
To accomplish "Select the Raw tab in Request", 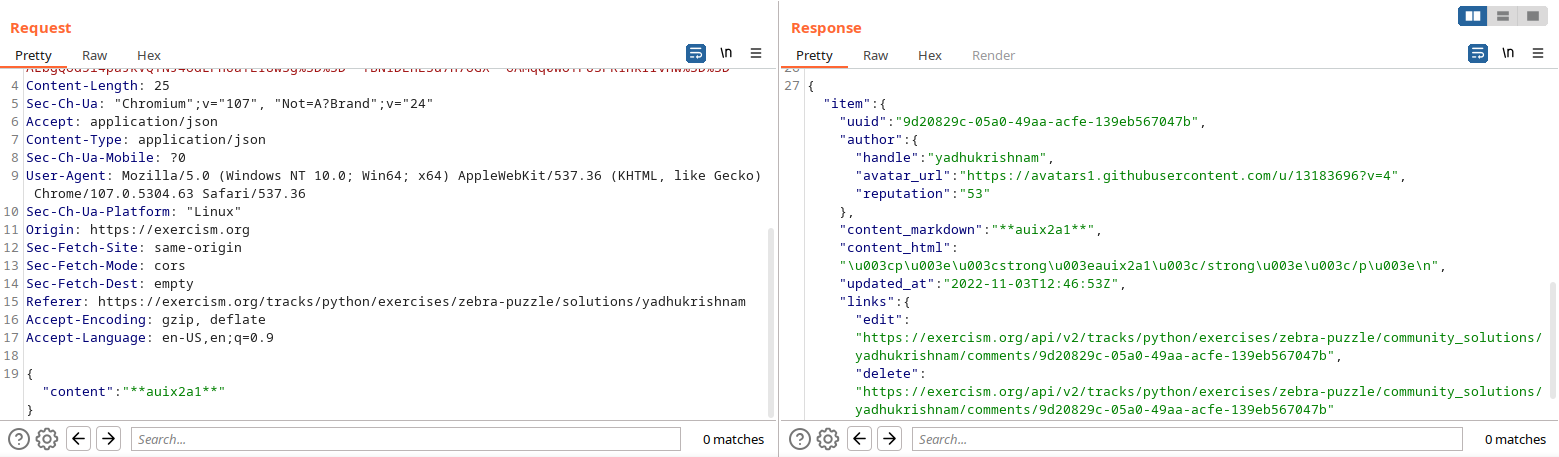I will [95, 55].
